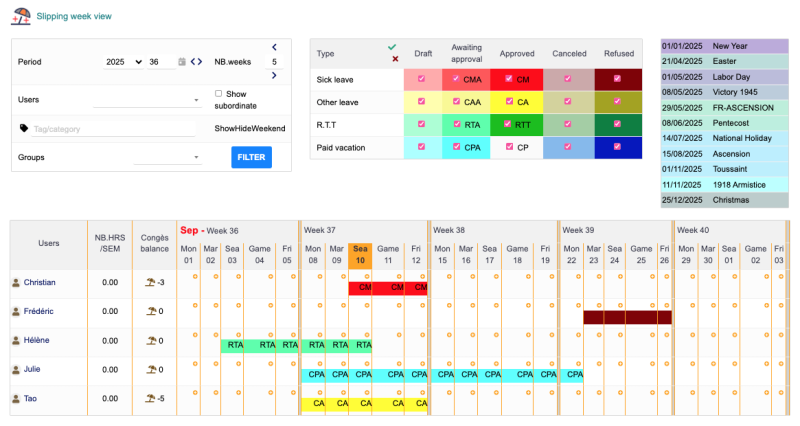
Task: Click the ShowHideWeekend link
Action: click(249, 128)
